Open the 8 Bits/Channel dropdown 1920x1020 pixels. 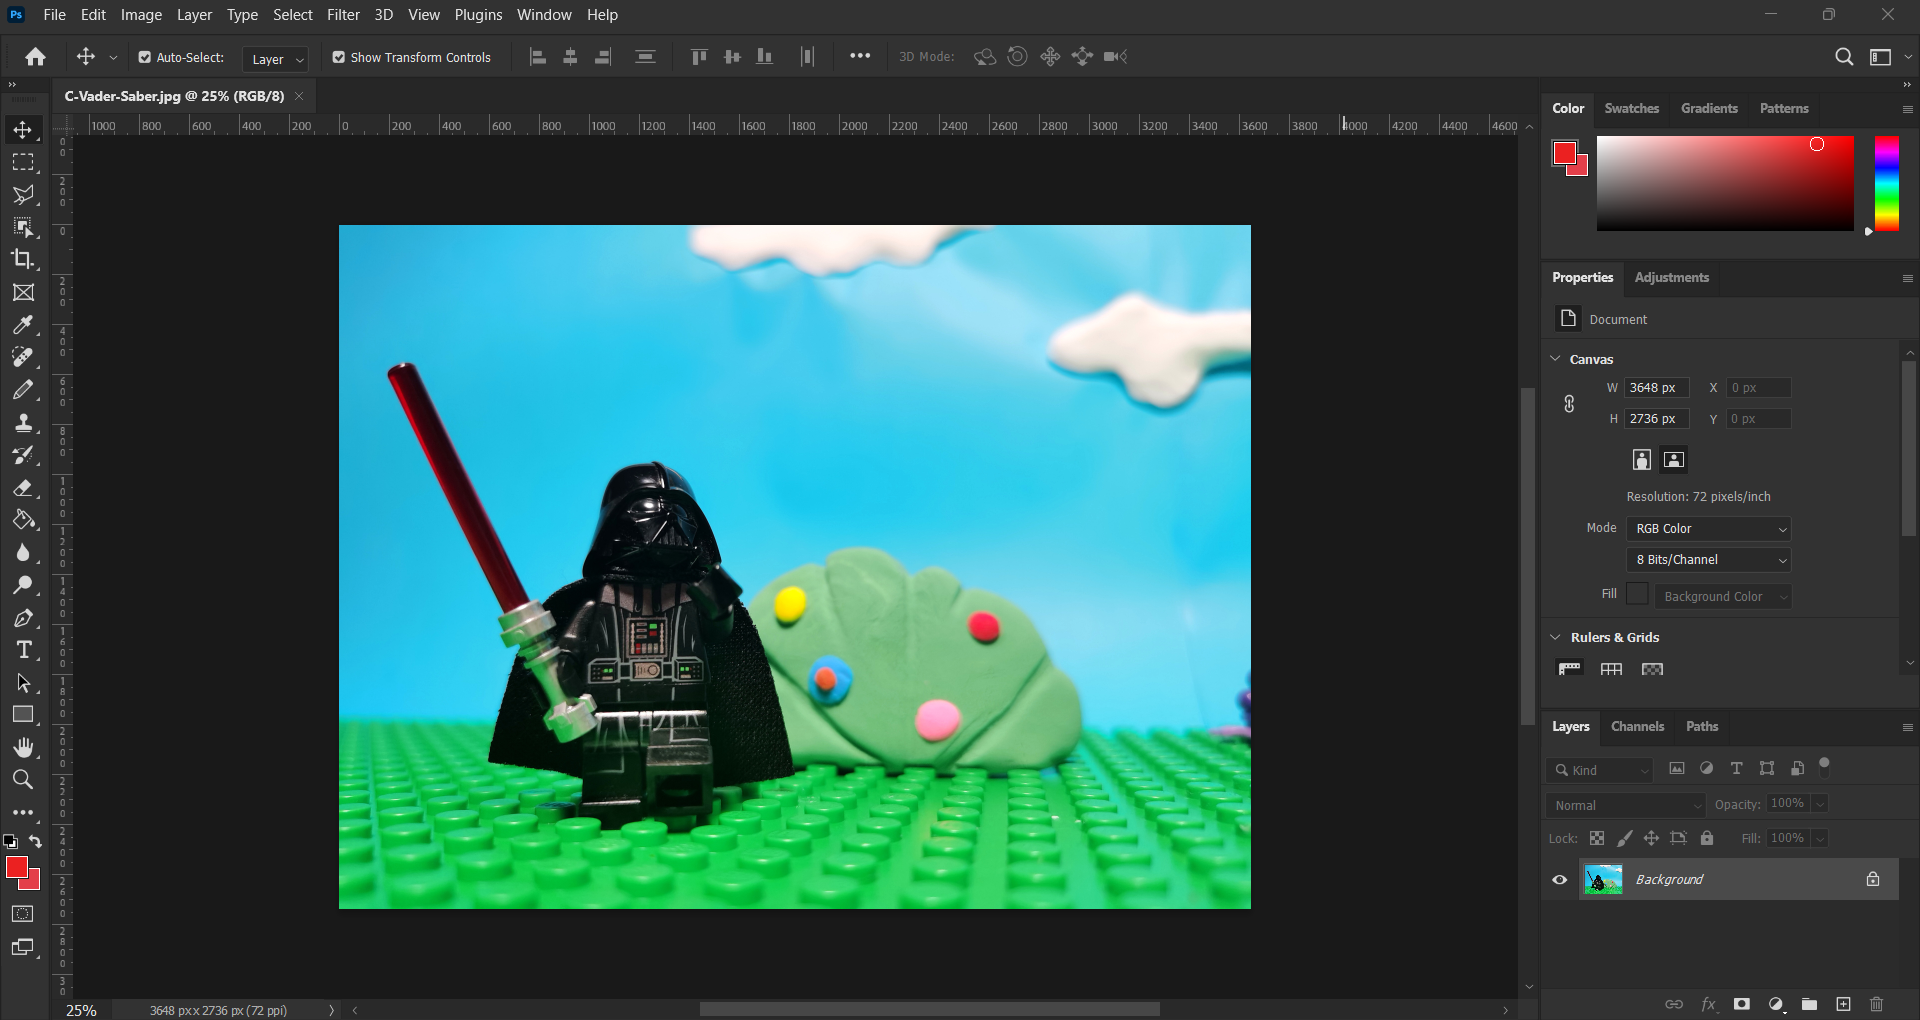tap(1708, 560)
